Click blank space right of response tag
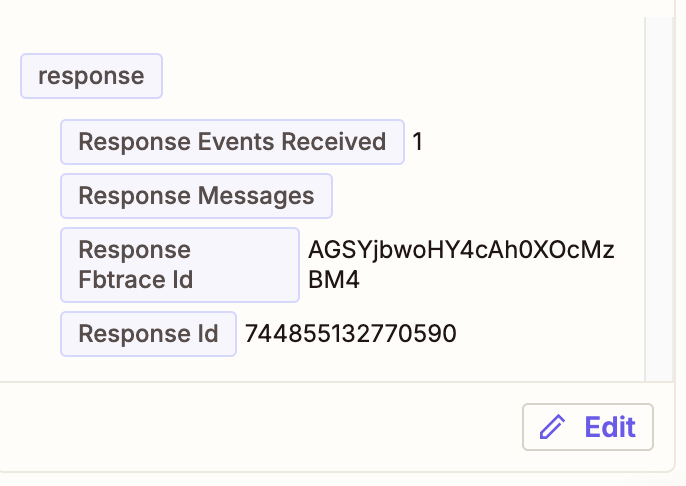686x486 pixels. (400, 76)
